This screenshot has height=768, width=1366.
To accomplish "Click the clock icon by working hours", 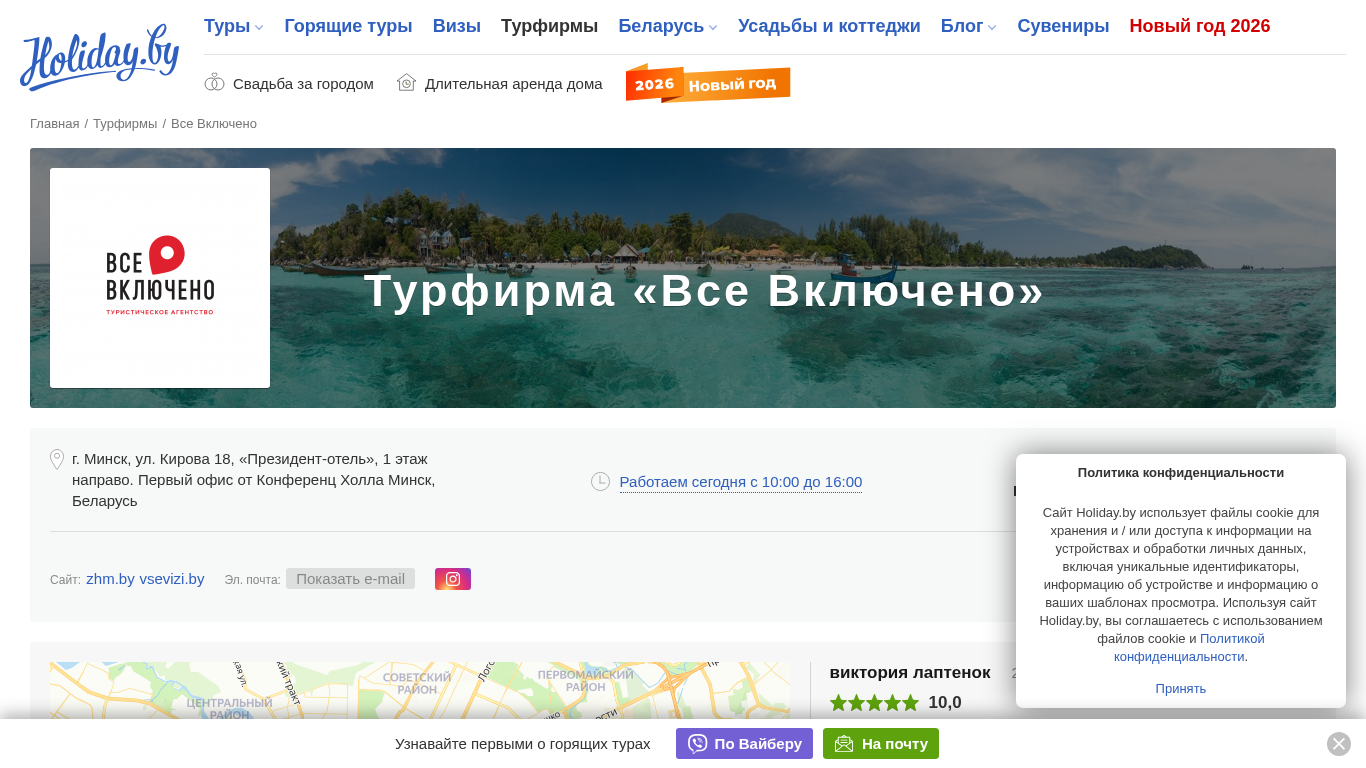I will point(600,482).
